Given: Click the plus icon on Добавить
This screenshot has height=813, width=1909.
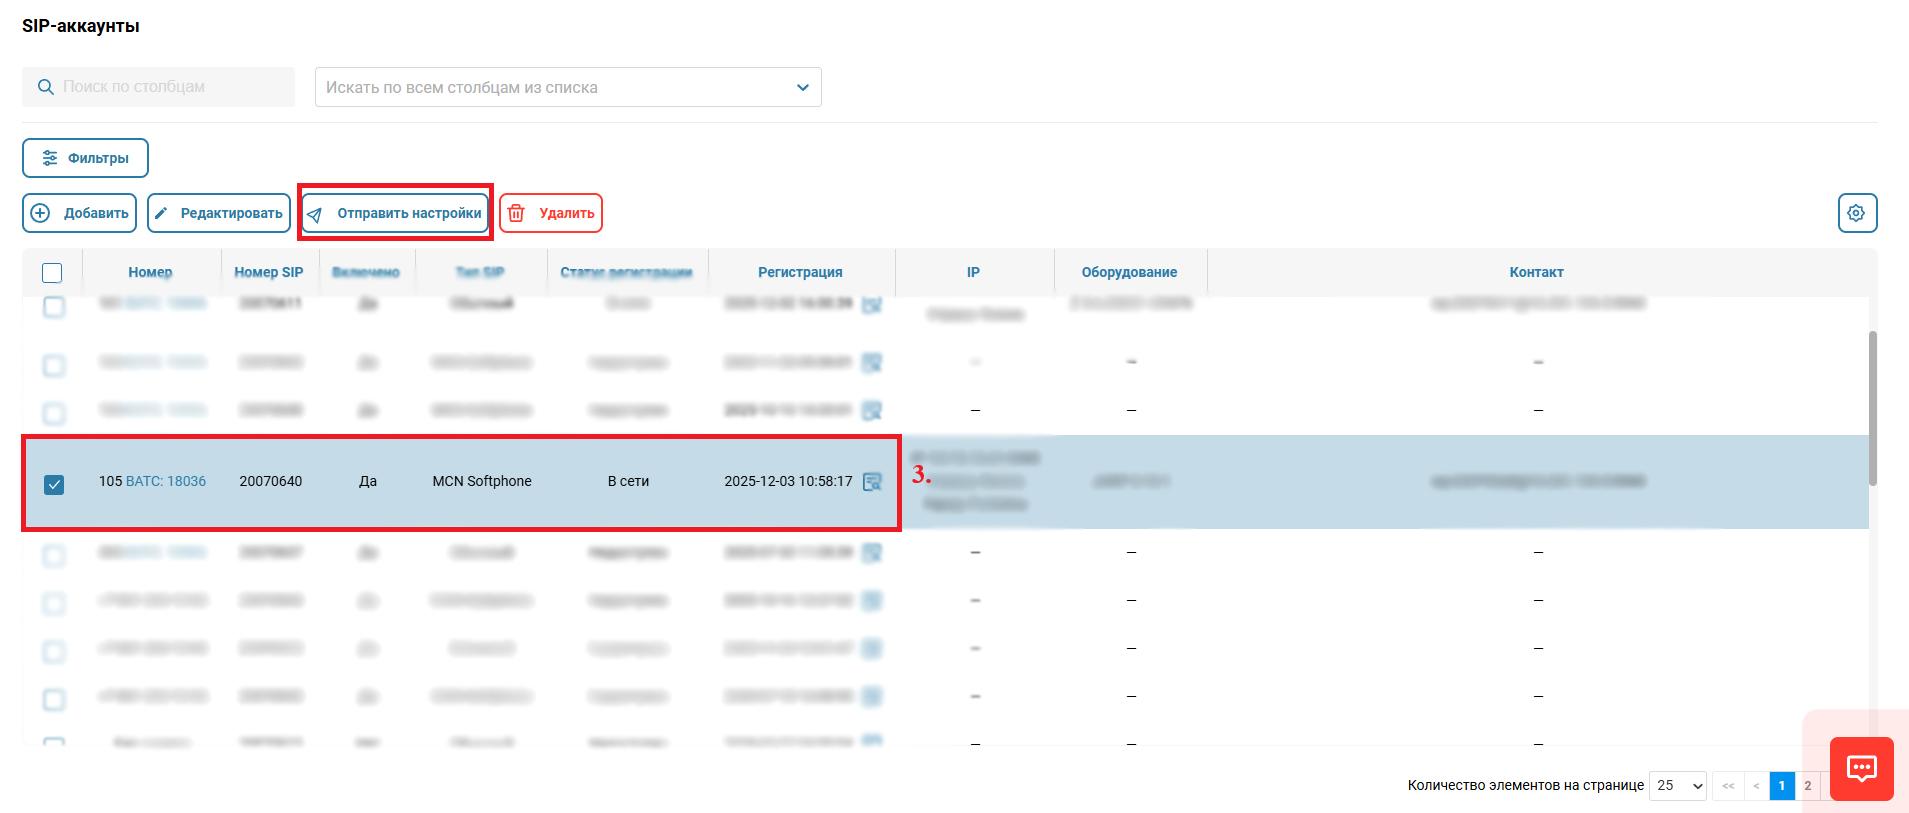Looking at the screenshot, I should point(40,213).
